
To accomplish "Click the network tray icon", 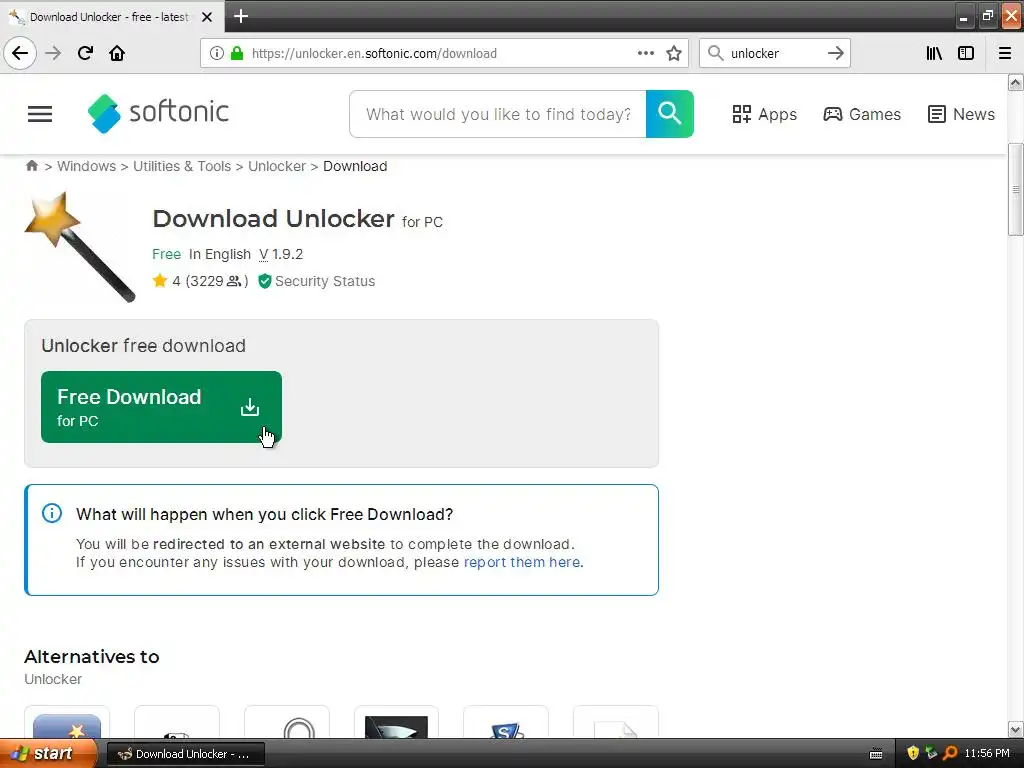I will tap(931, 754).
